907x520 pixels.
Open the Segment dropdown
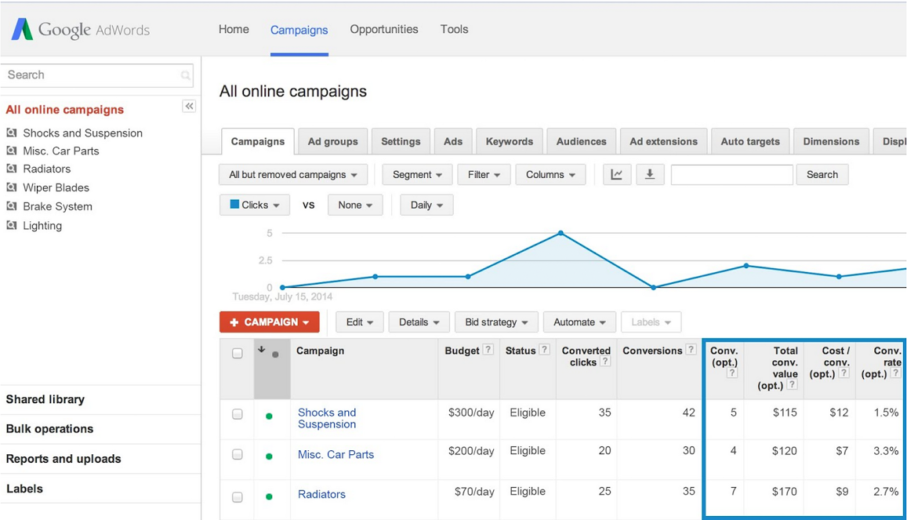pos(417,175)
